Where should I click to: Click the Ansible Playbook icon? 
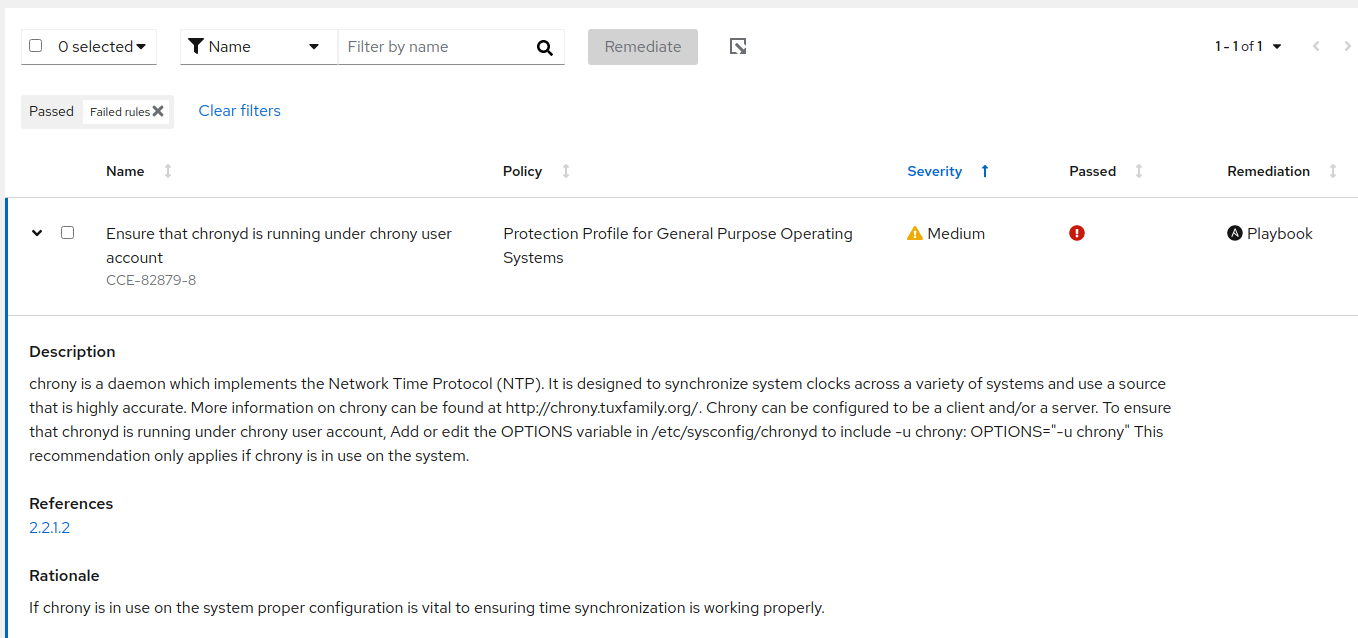click(x=1235, y=233)
